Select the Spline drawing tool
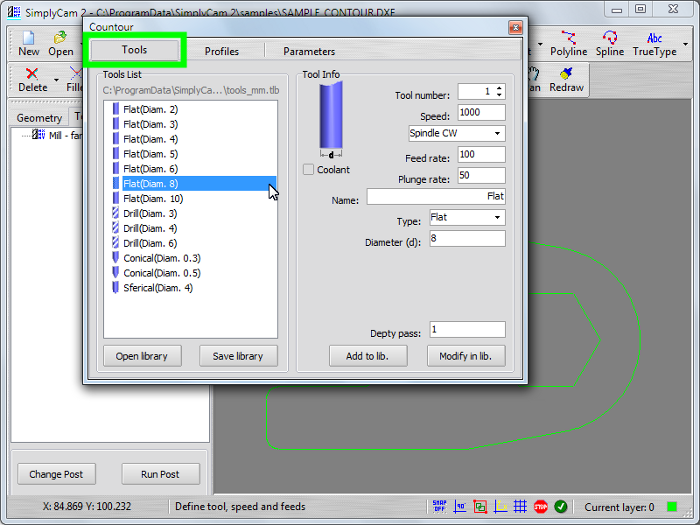700x525 pixels. pos(609,44)
